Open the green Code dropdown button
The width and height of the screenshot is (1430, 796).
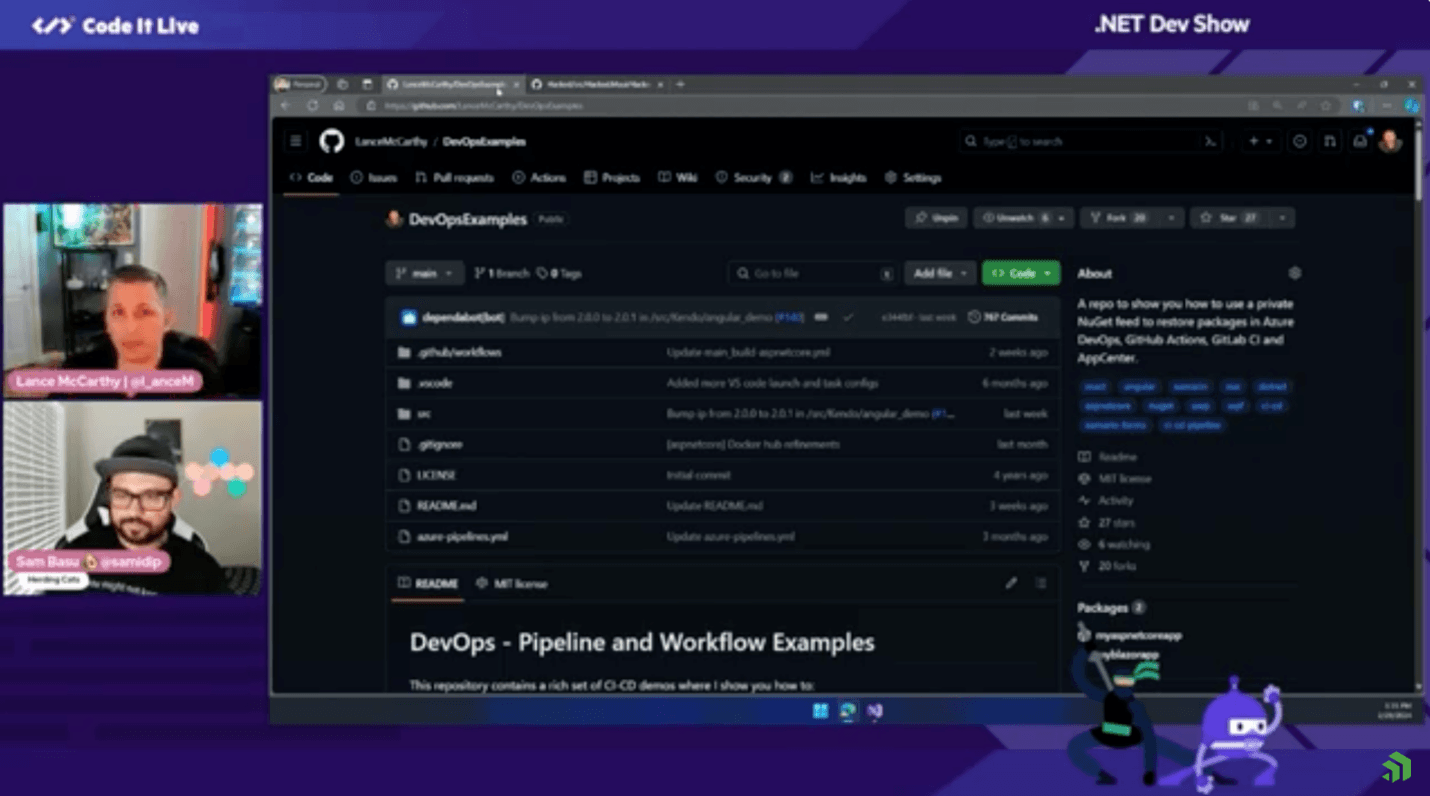click(1021, 273)
